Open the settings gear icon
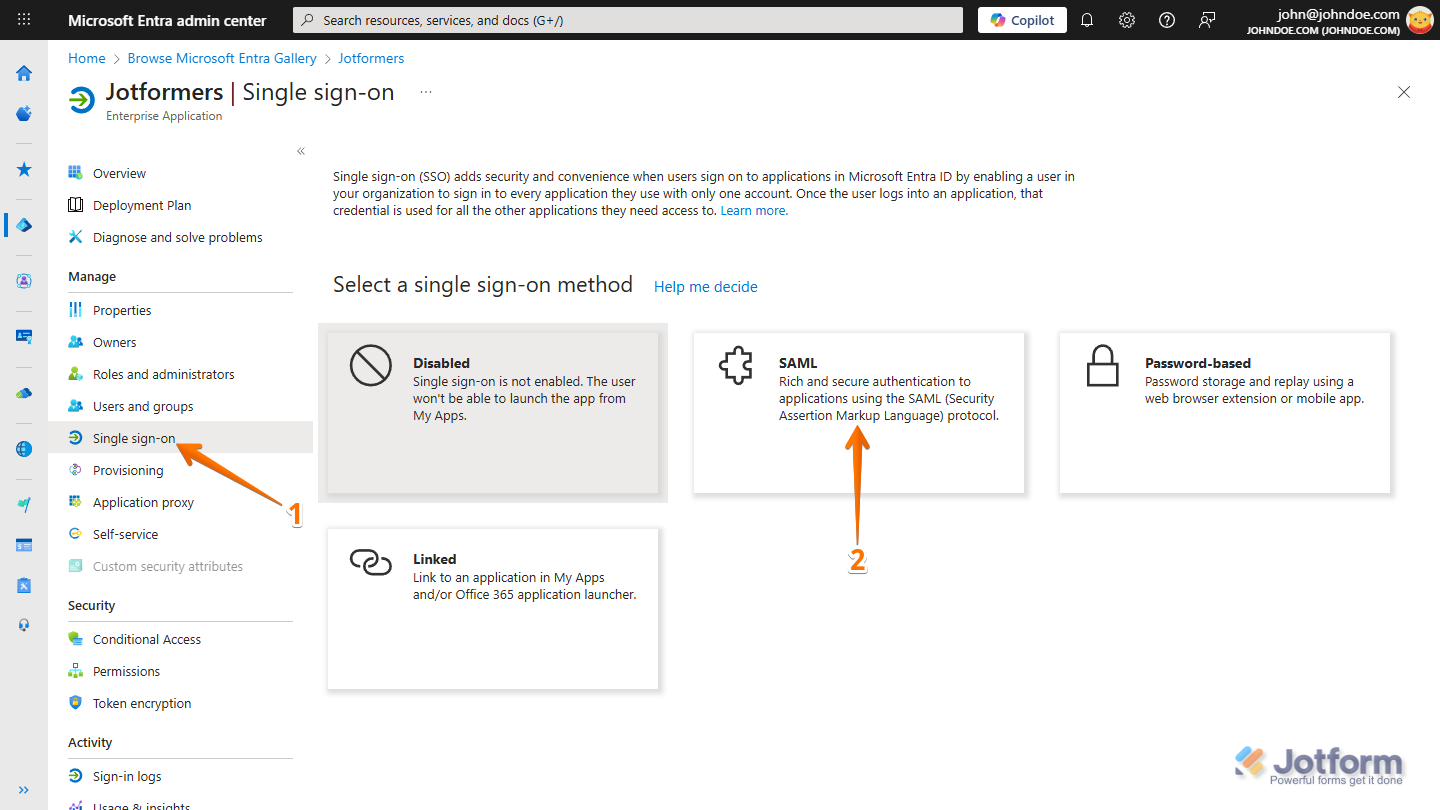Viewport: 1440px width, 810px height. (1127, 20)
